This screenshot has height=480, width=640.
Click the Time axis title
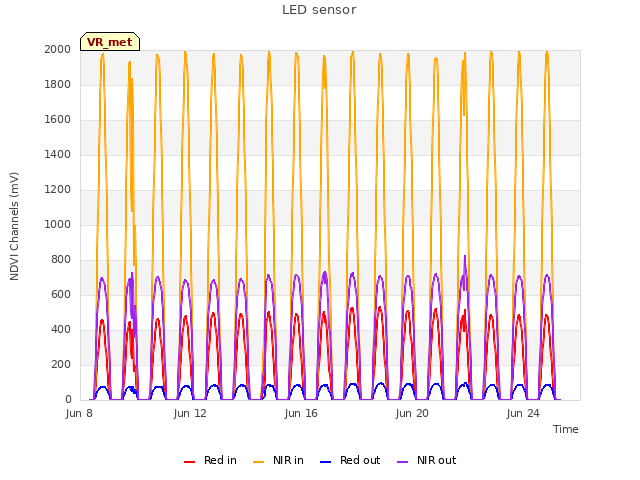[566, 429]
